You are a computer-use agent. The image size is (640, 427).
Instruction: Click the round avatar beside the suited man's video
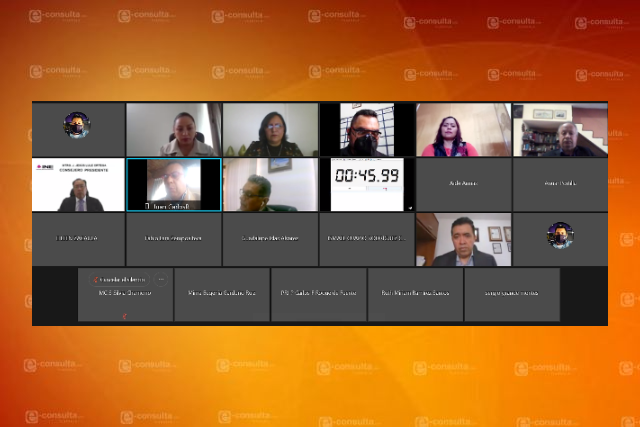(x=560, y=235)
